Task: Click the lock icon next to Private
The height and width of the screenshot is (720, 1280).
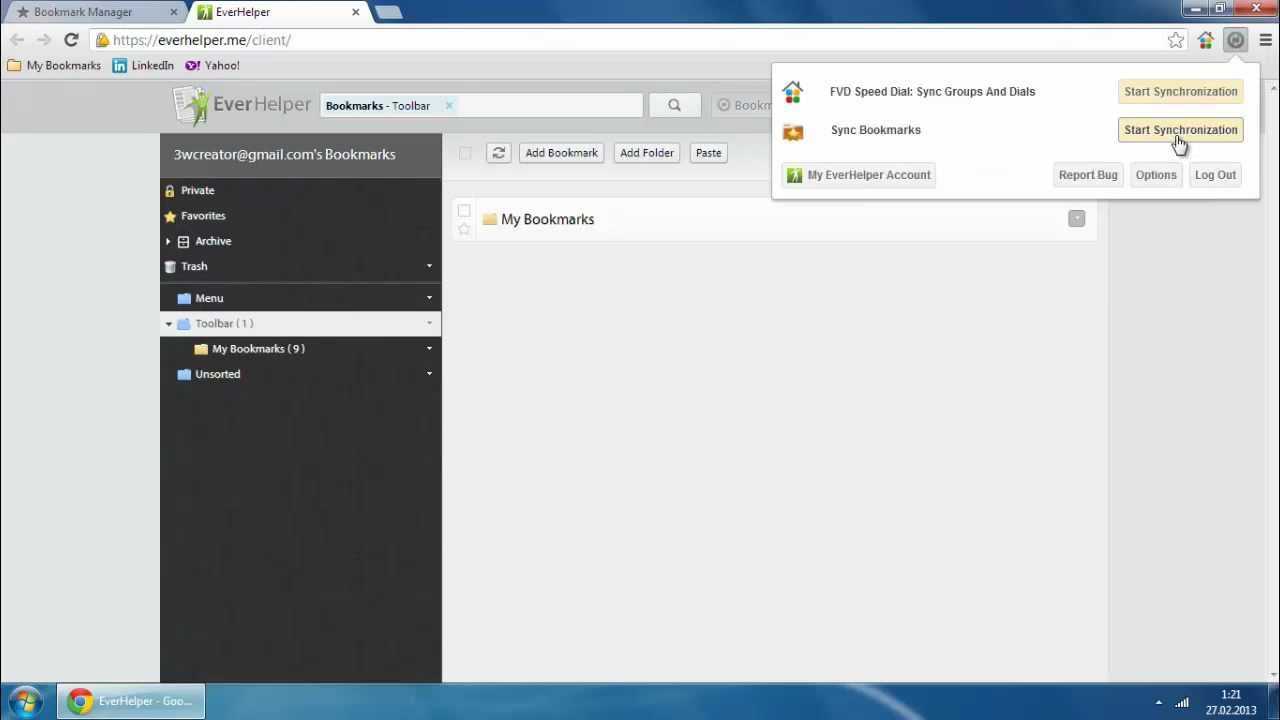Action: 170,190
